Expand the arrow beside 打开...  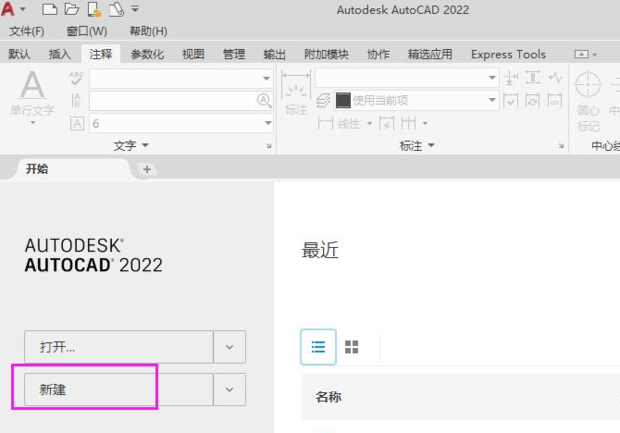tap(229, 347)
